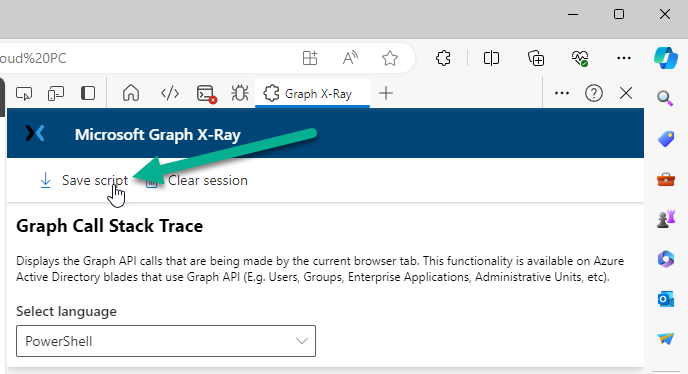This screenshot has height=374, width=688.
Task: Open the Copilot sidebar icon
Action: click(x=666, y=58)
